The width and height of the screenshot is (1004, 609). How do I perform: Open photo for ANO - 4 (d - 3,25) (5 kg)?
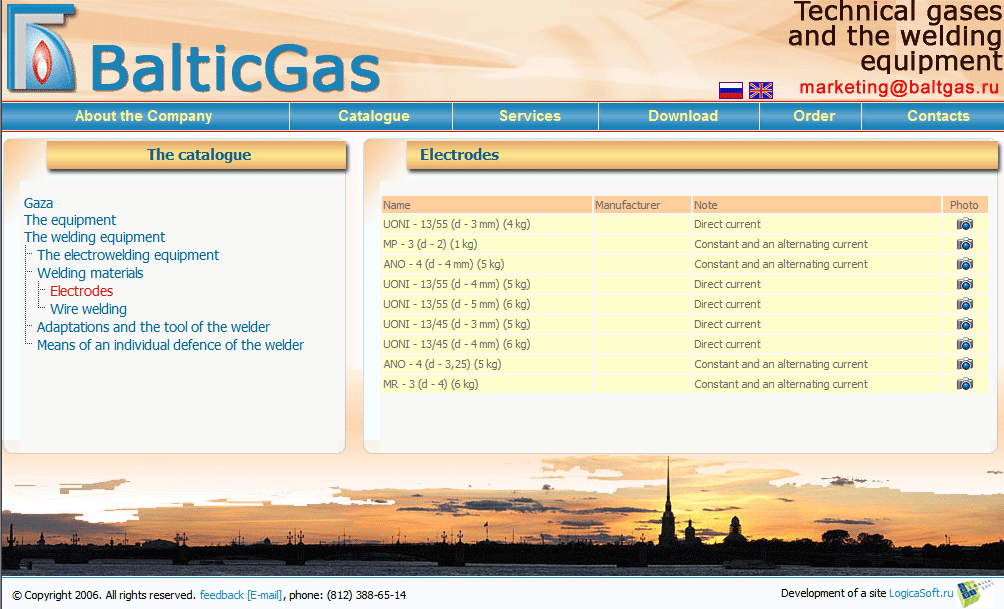click(964, 364)
